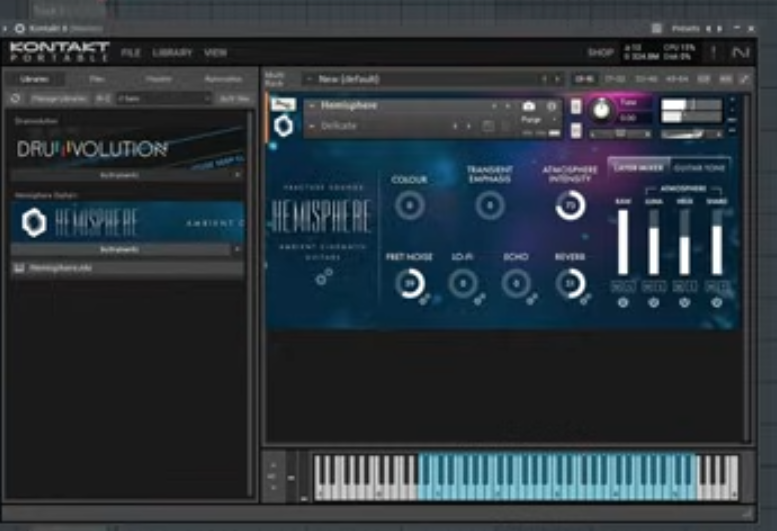This screenshot has height=531, width=777.
Task: Select rack page 33-48
Action: pos(646,79)
